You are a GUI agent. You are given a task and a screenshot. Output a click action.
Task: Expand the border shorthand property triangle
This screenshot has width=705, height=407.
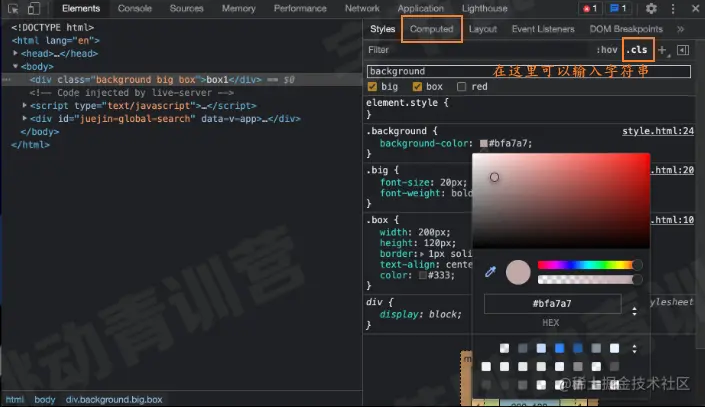pyautogui.click(x=422, y=254)
